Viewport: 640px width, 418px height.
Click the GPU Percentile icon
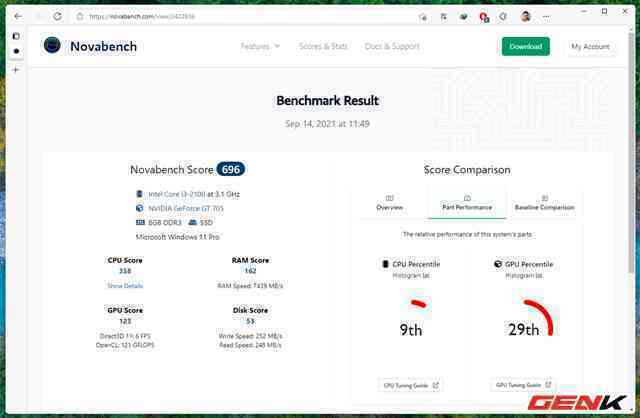(x=498, y=264)
